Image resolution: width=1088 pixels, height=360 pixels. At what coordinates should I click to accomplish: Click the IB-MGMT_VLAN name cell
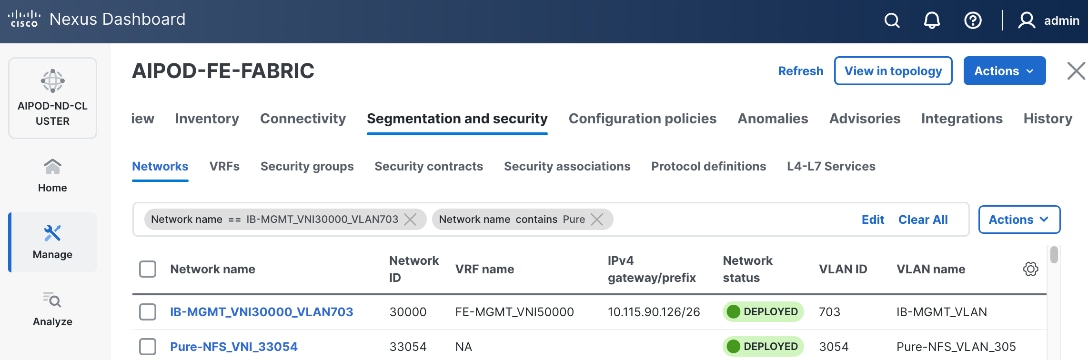pyautogui.click(x=942, y=312)
